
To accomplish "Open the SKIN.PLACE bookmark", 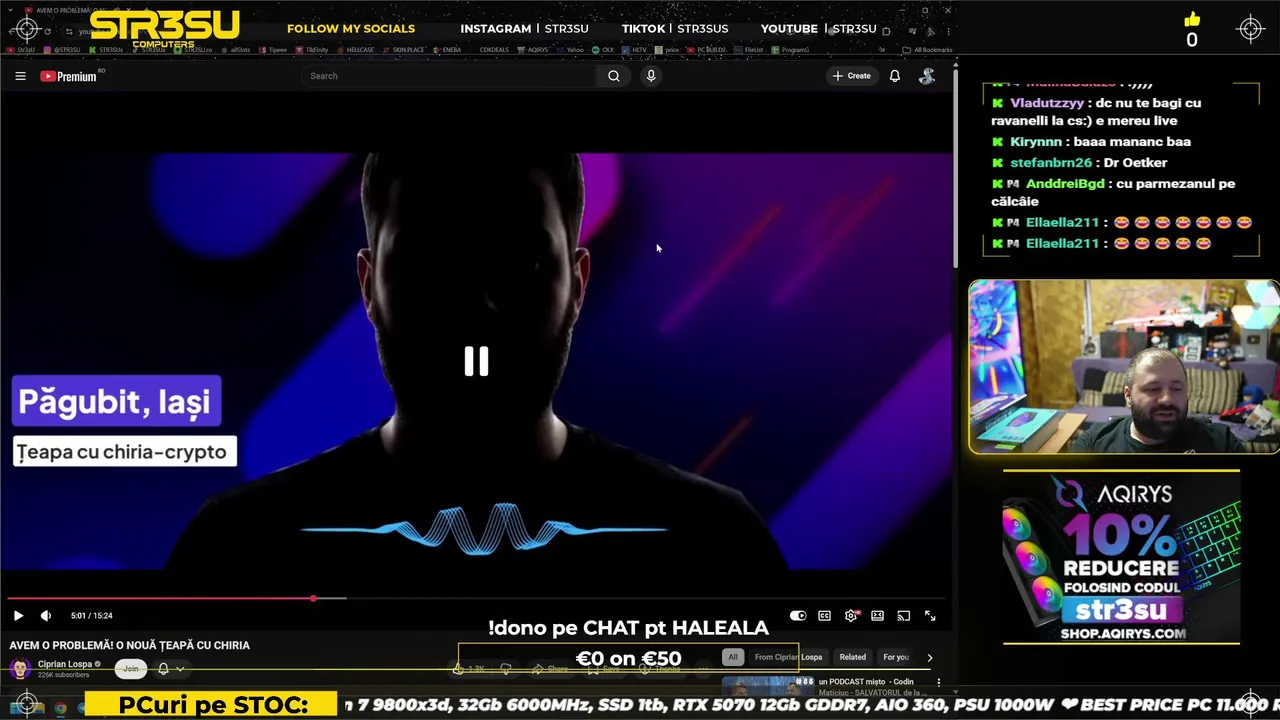I will click(x=402, y=50).
